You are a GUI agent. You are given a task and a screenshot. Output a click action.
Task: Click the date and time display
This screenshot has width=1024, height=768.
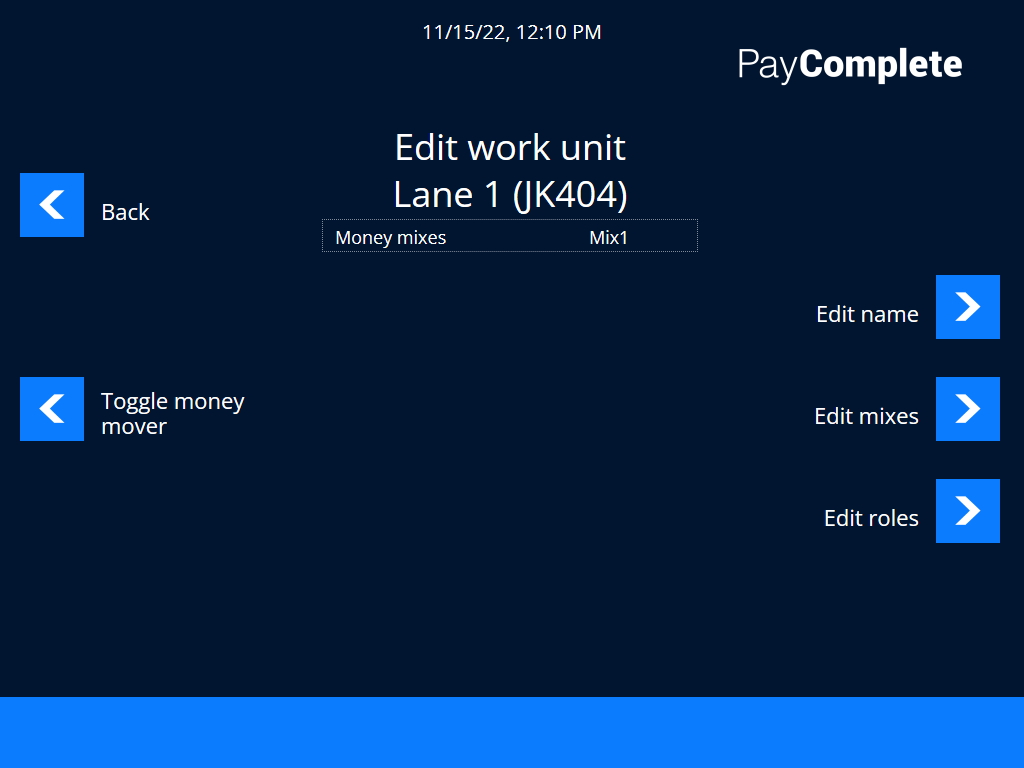tap(512, 32)
